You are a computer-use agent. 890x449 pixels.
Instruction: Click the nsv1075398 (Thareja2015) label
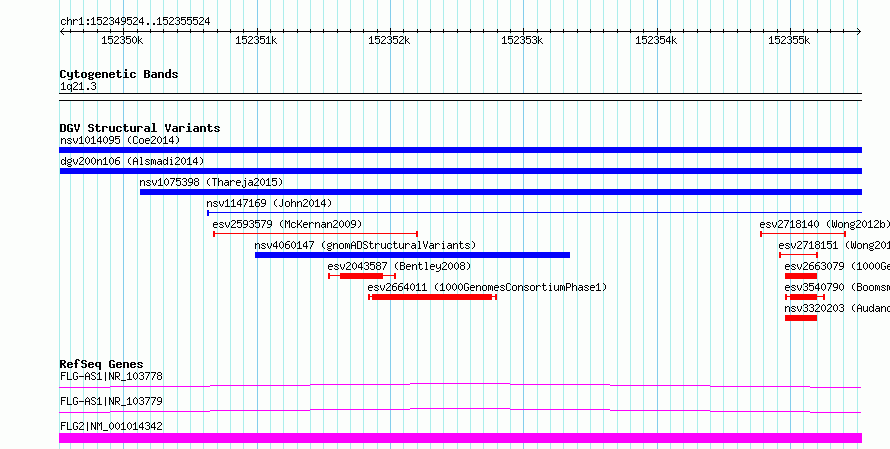pos(211,182)
